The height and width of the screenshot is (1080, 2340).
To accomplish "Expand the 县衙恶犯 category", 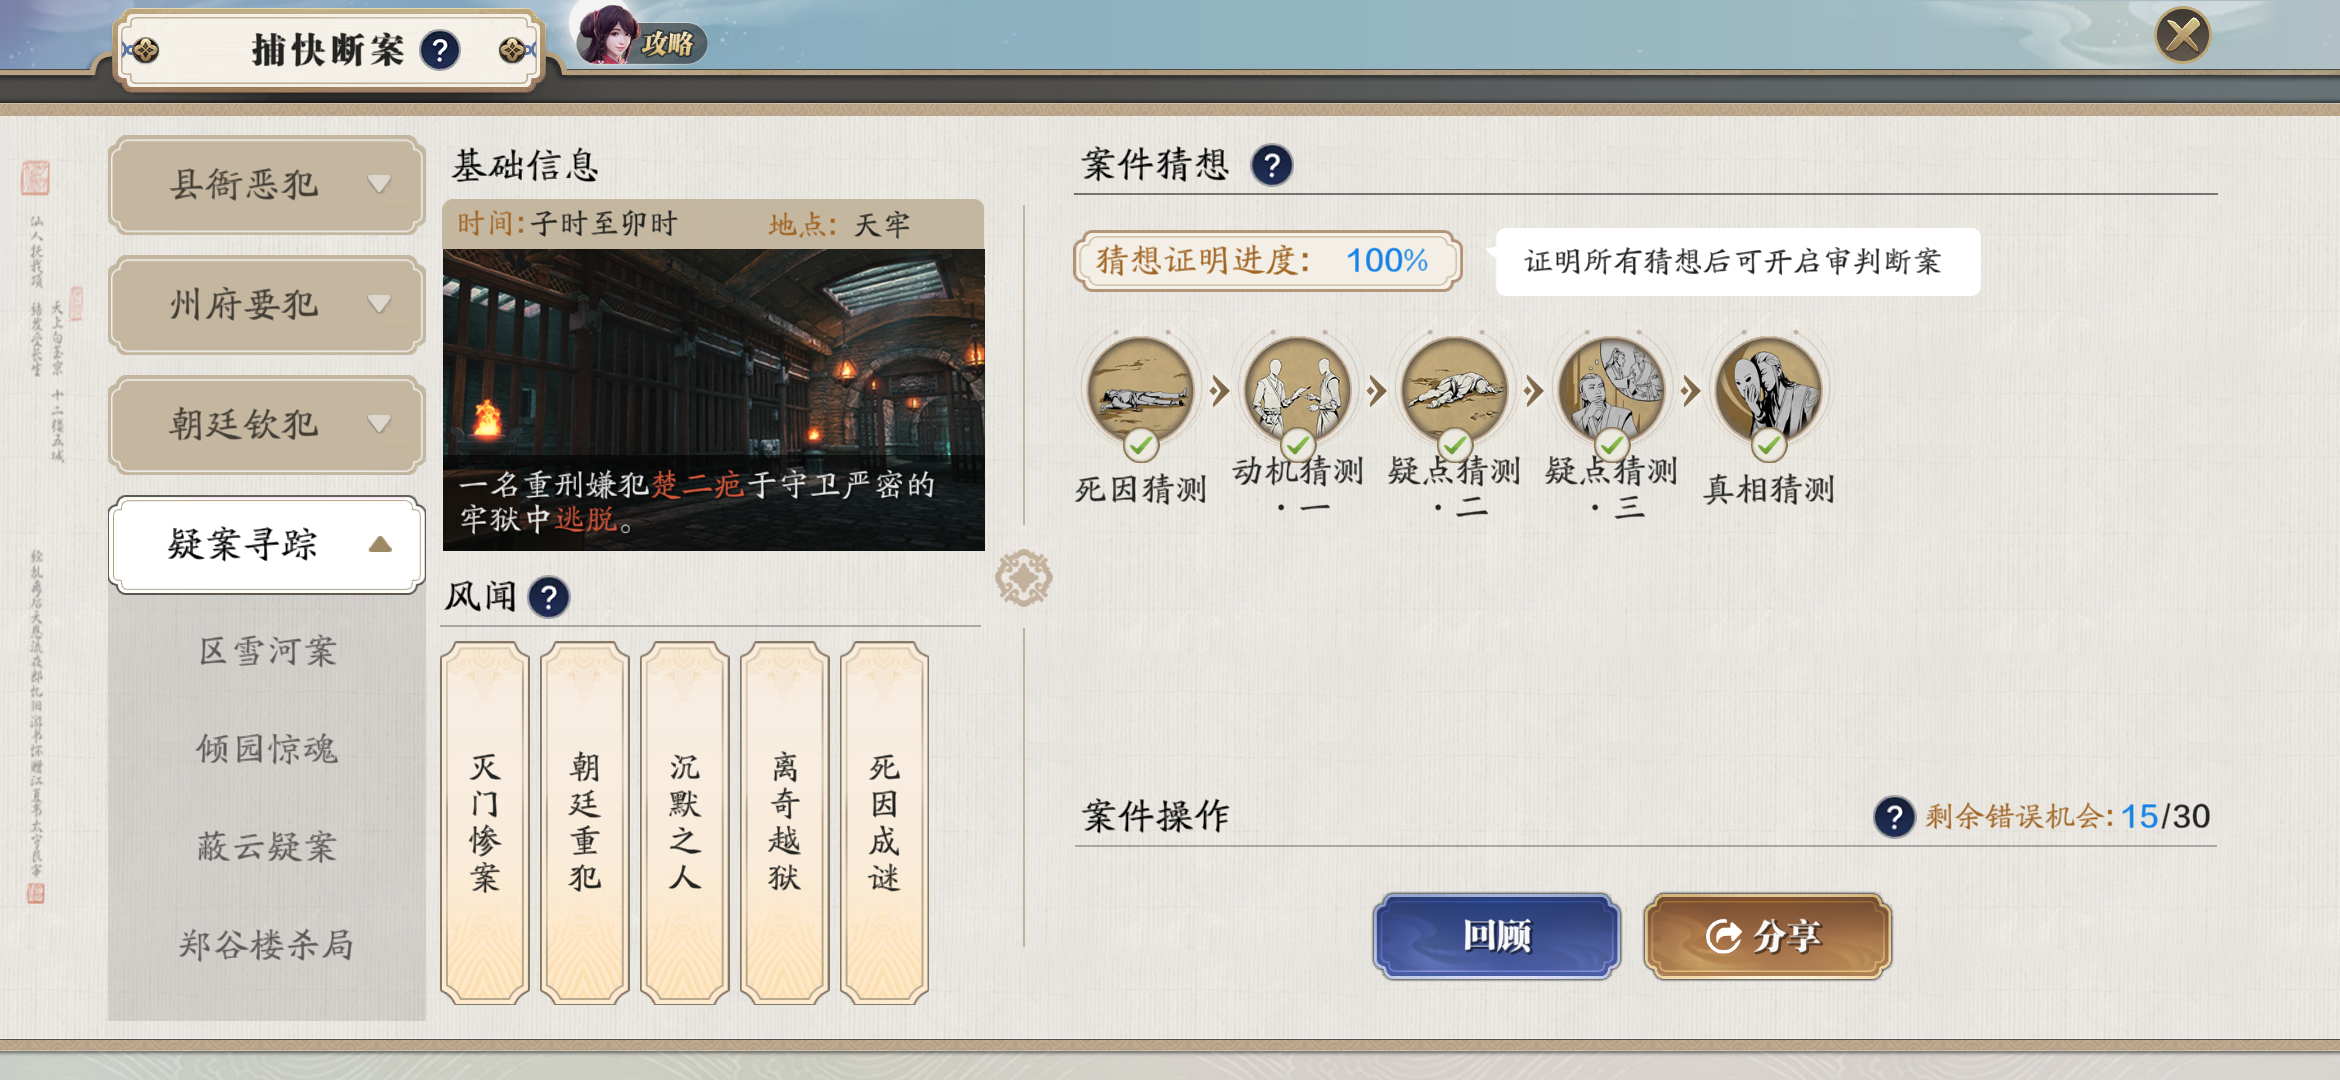I will pos(267,185).
